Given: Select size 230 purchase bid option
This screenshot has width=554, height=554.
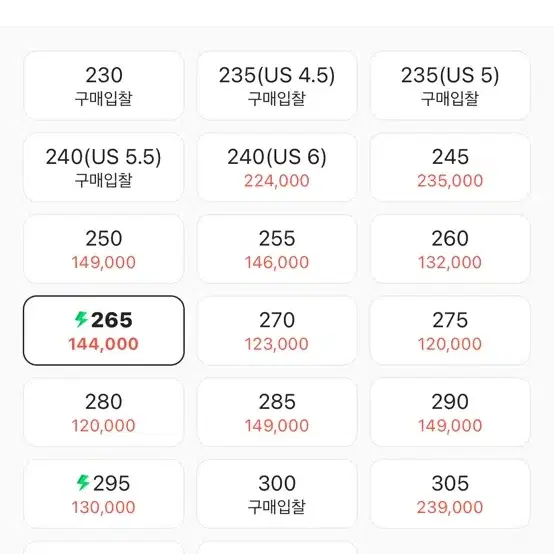Looking at the screenshot, I should pyautogui.click(x=104, y=86).
